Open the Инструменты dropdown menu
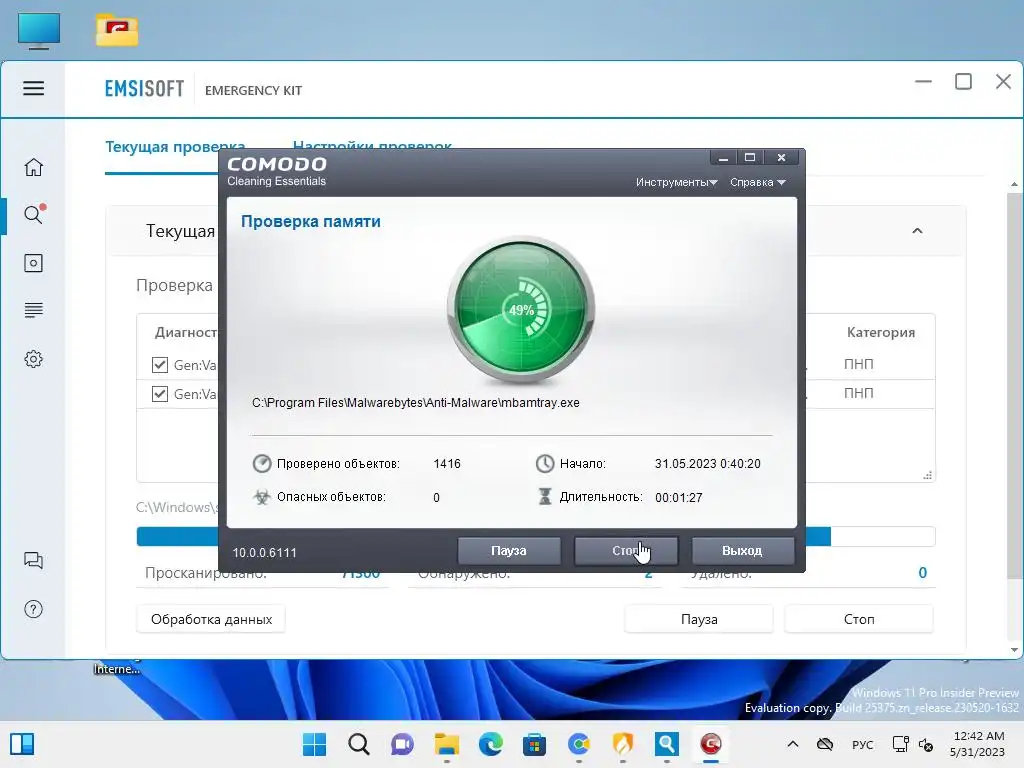The width and height of the screenshot is (1024, 768). coord(677,182)
